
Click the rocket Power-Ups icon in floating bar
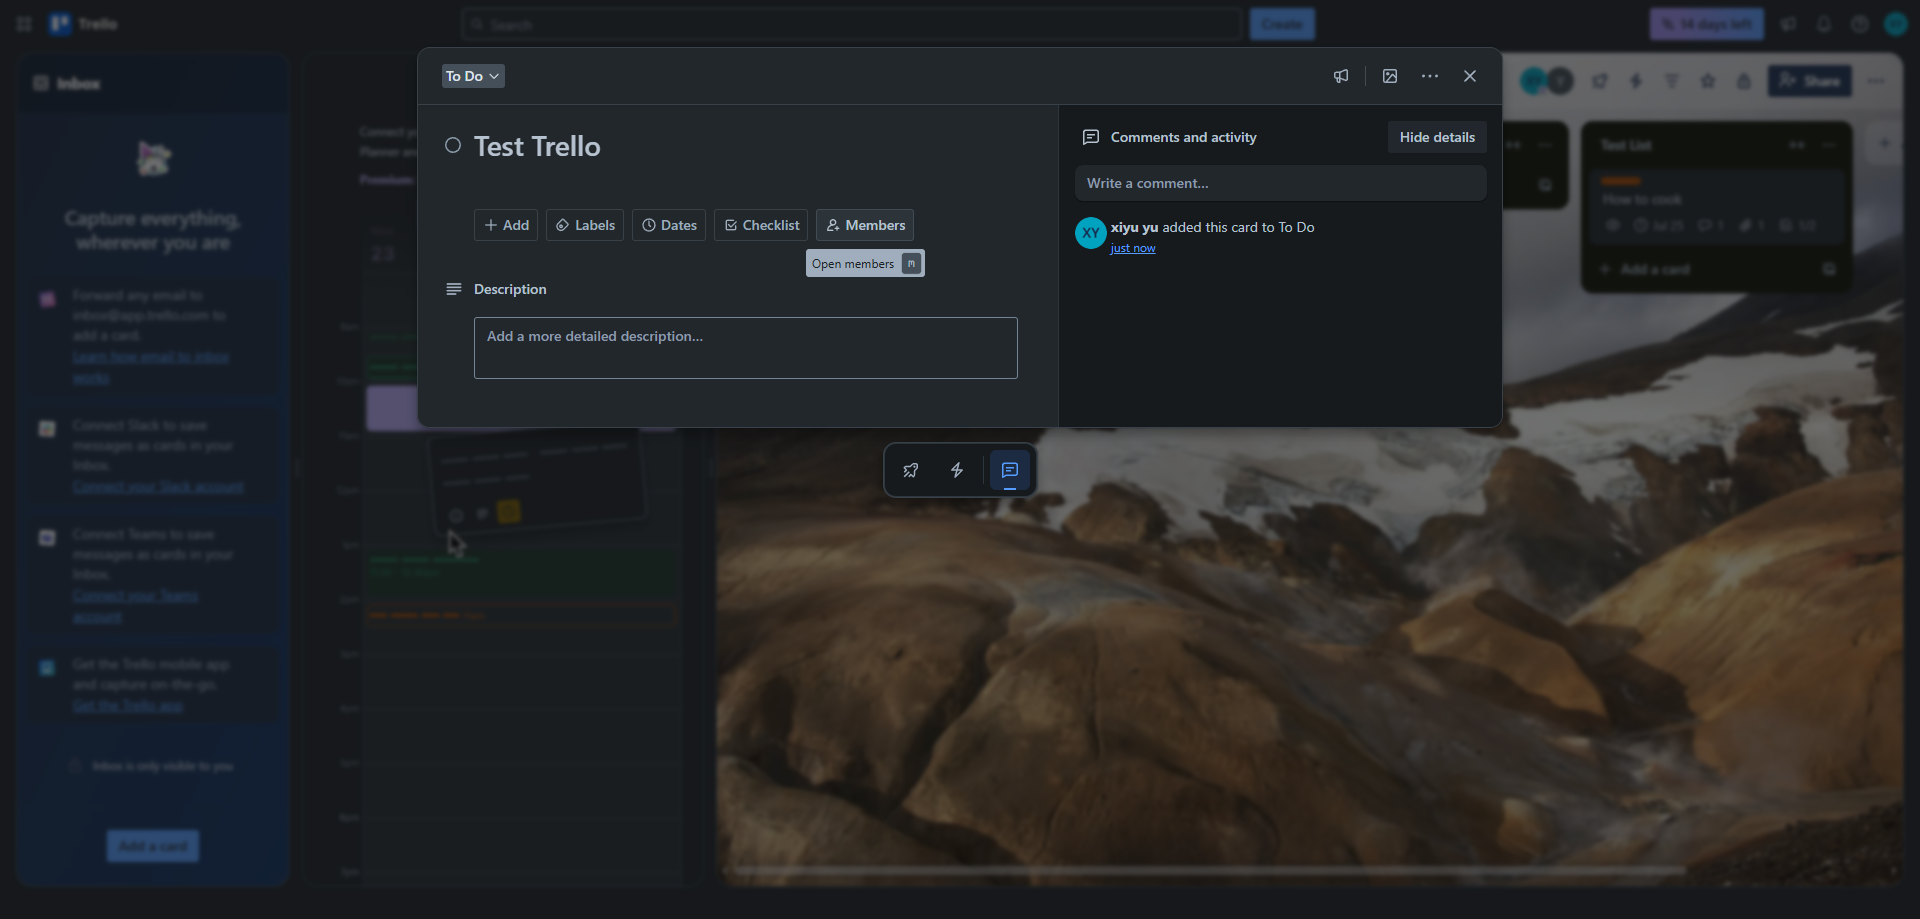tap(911, 470)
